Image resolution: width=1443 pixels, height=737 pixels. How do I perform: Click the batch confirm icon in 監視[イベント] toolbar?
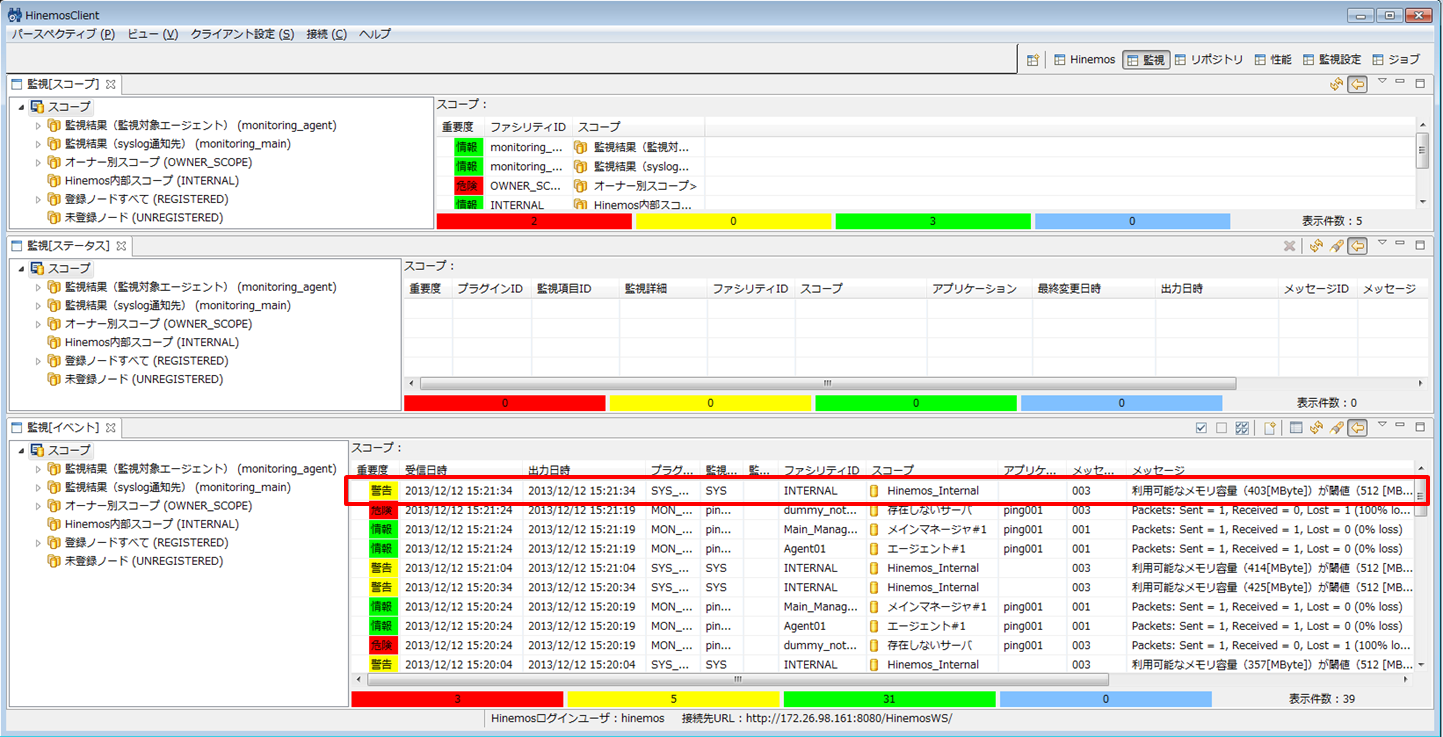pyautogui.click(x=1242, y=428)
